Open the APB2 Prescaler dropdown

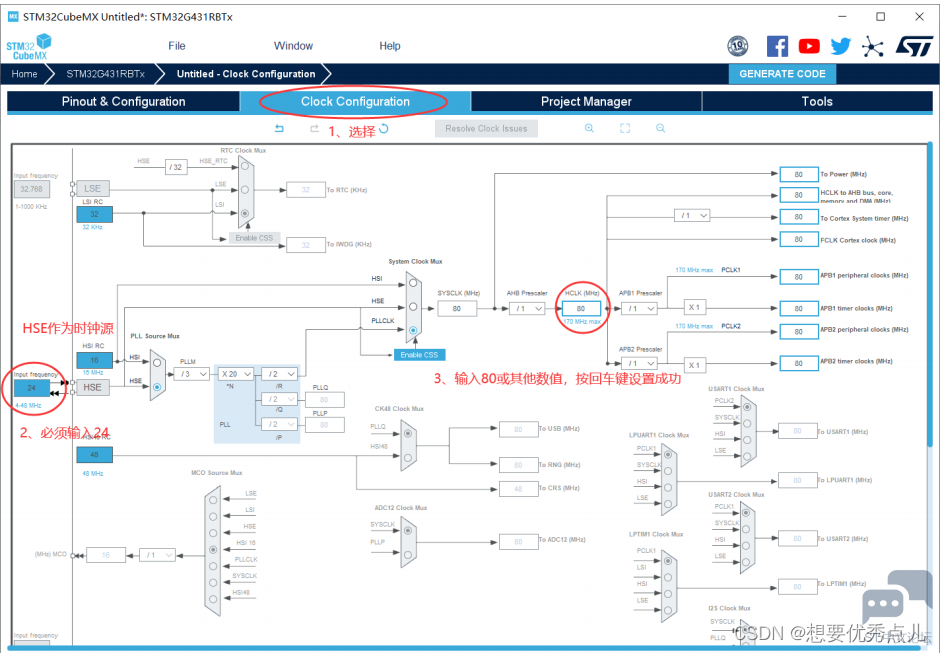(x=639, y=364)
